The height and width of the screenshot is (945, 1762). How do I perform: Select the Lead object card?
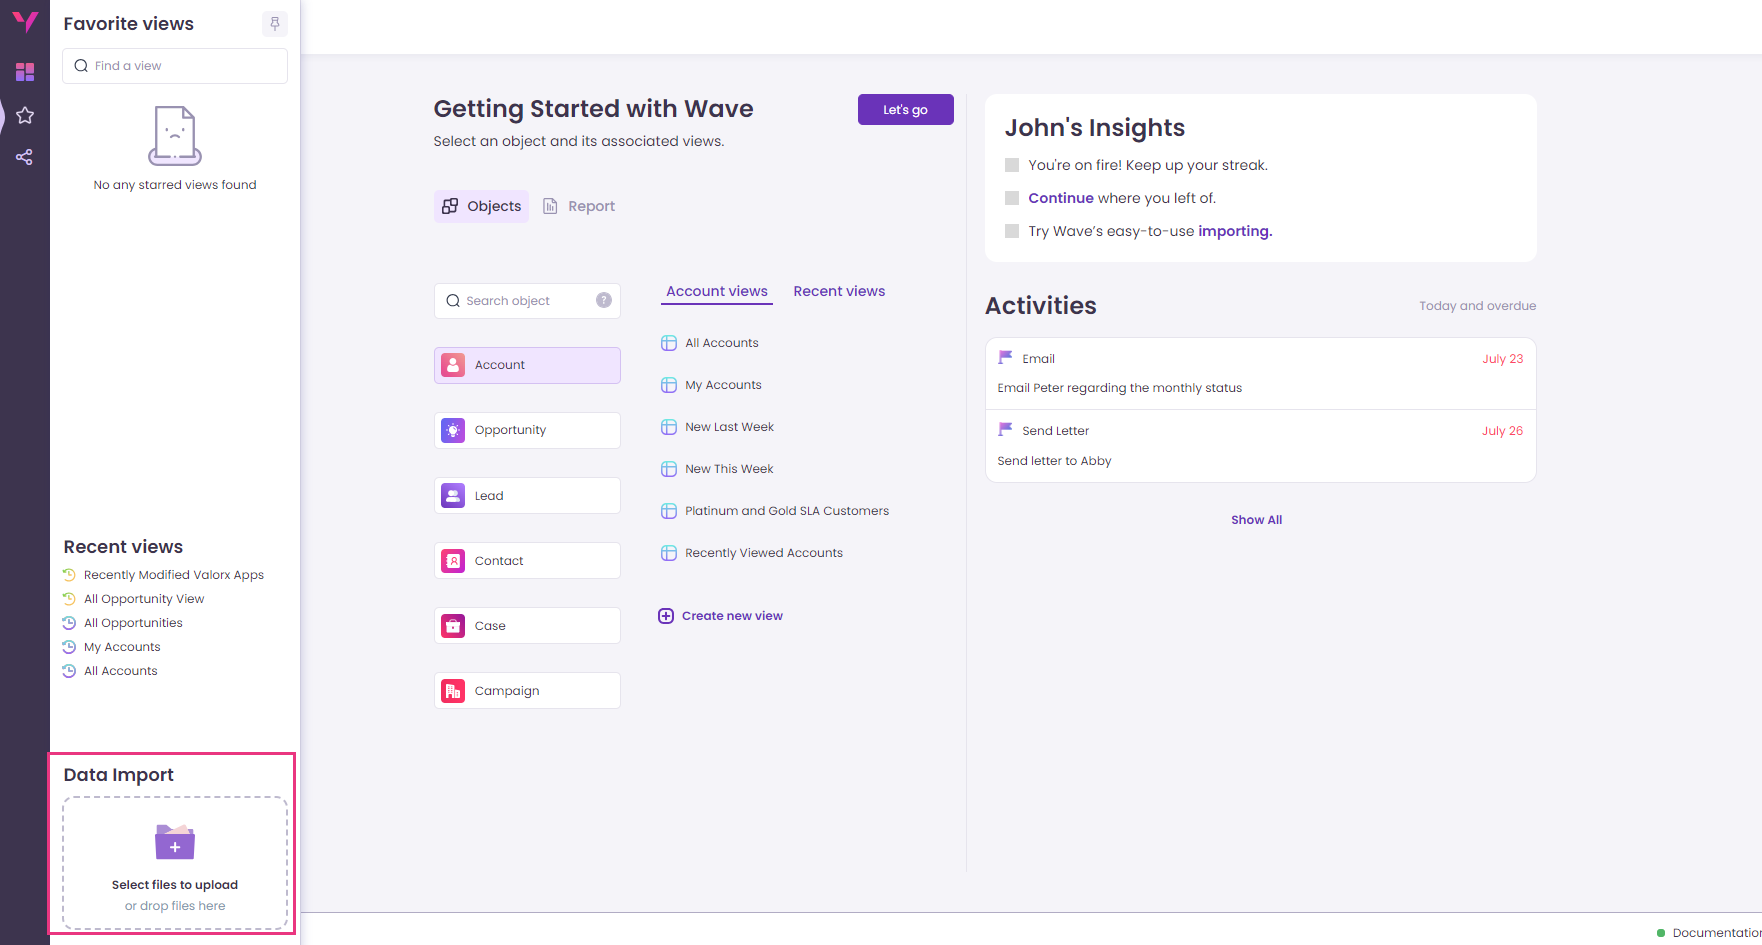point(527,495)
